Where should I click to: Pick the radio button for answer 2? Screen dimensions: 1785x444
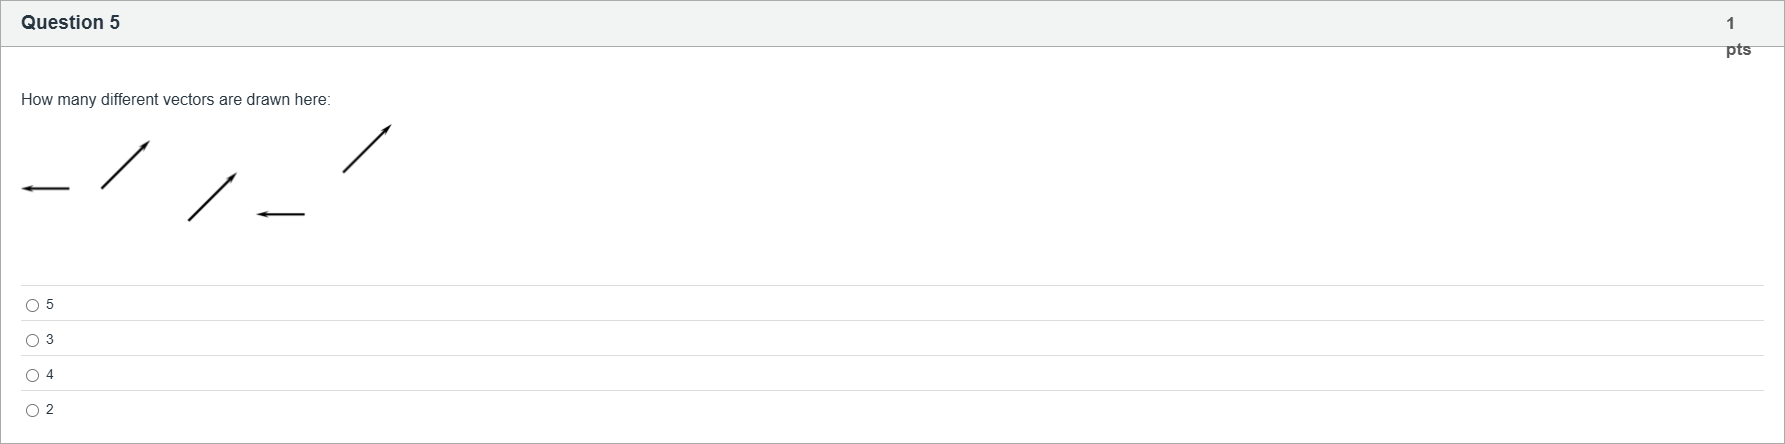[x=32, y=411]
